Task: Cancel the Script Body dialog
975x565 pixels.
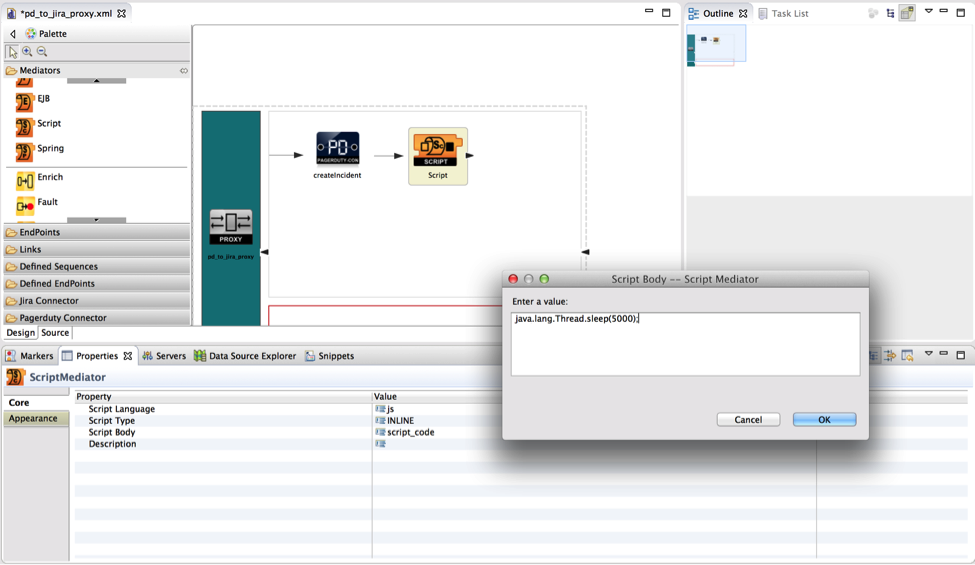Action: [748, 420]
